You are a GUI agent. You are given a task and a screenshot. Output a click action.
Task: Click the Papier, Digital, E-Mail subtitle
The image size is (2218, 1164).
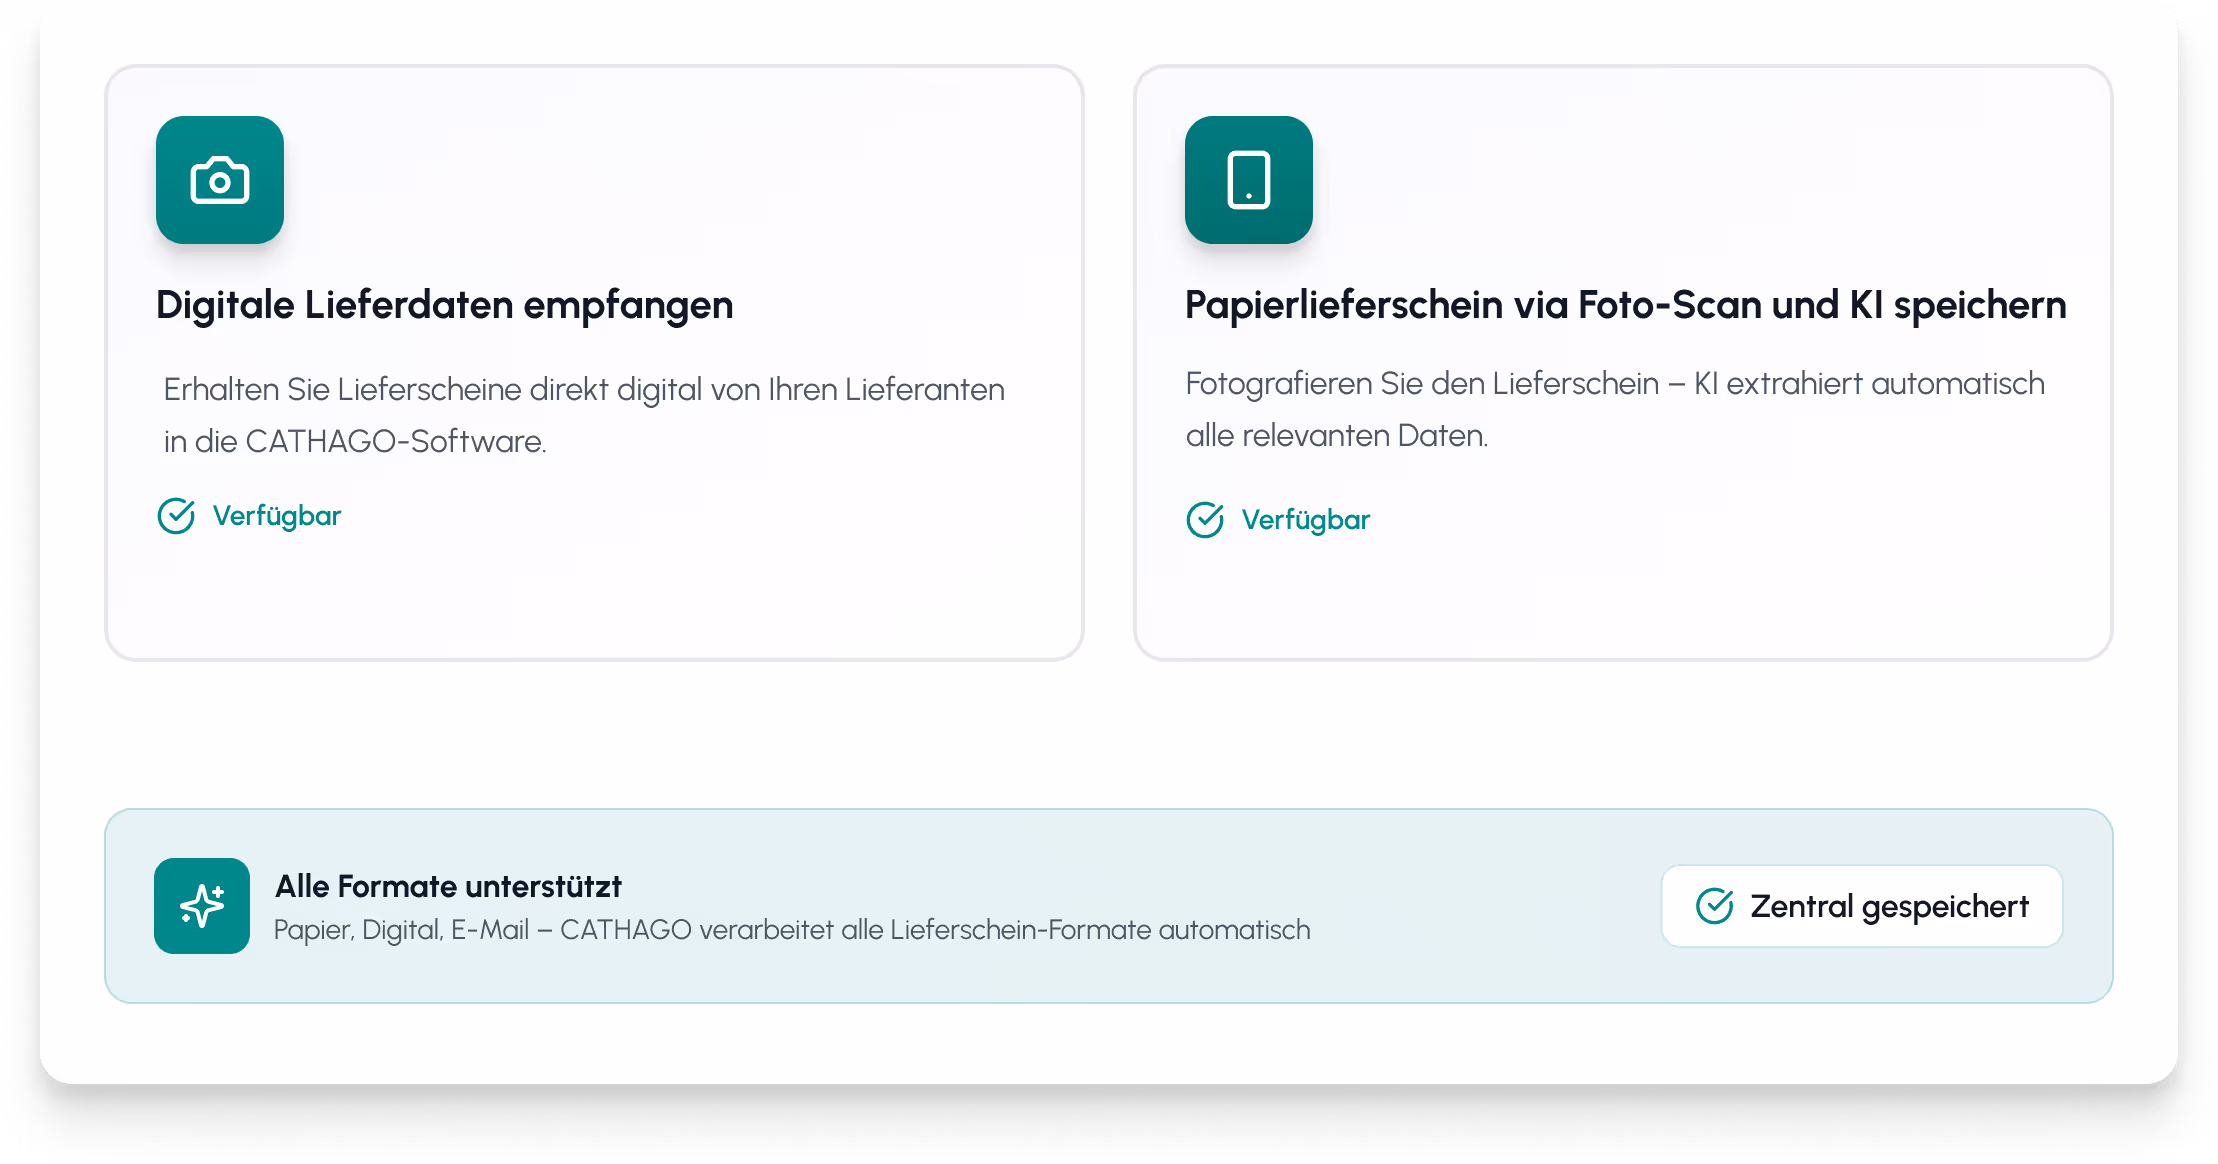[x=791, y=930]
